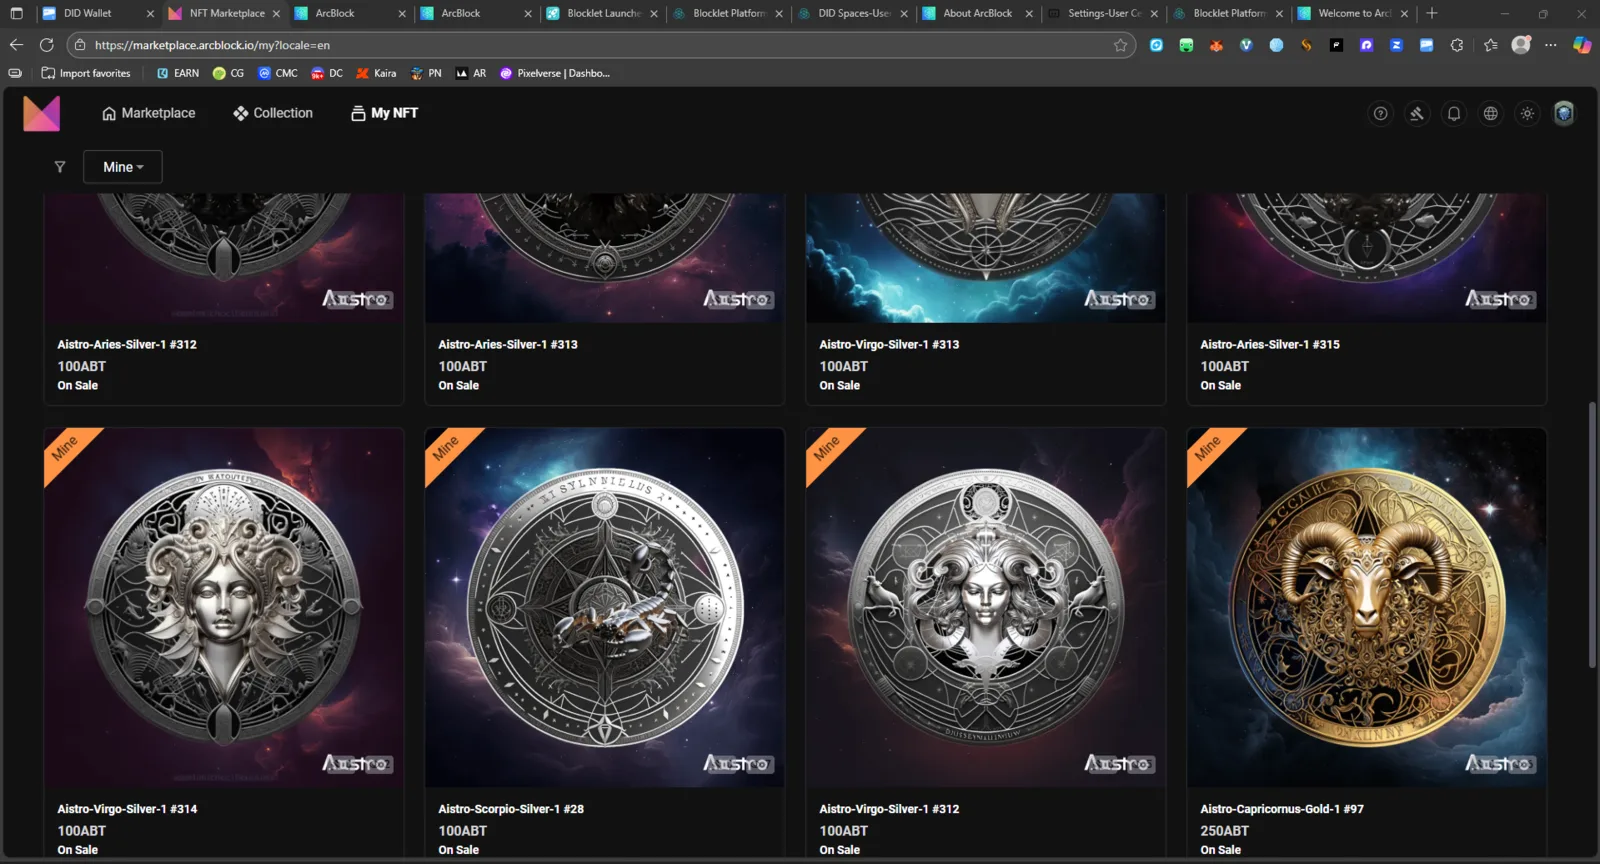Open the black P extension icon

coord(1336,45)
